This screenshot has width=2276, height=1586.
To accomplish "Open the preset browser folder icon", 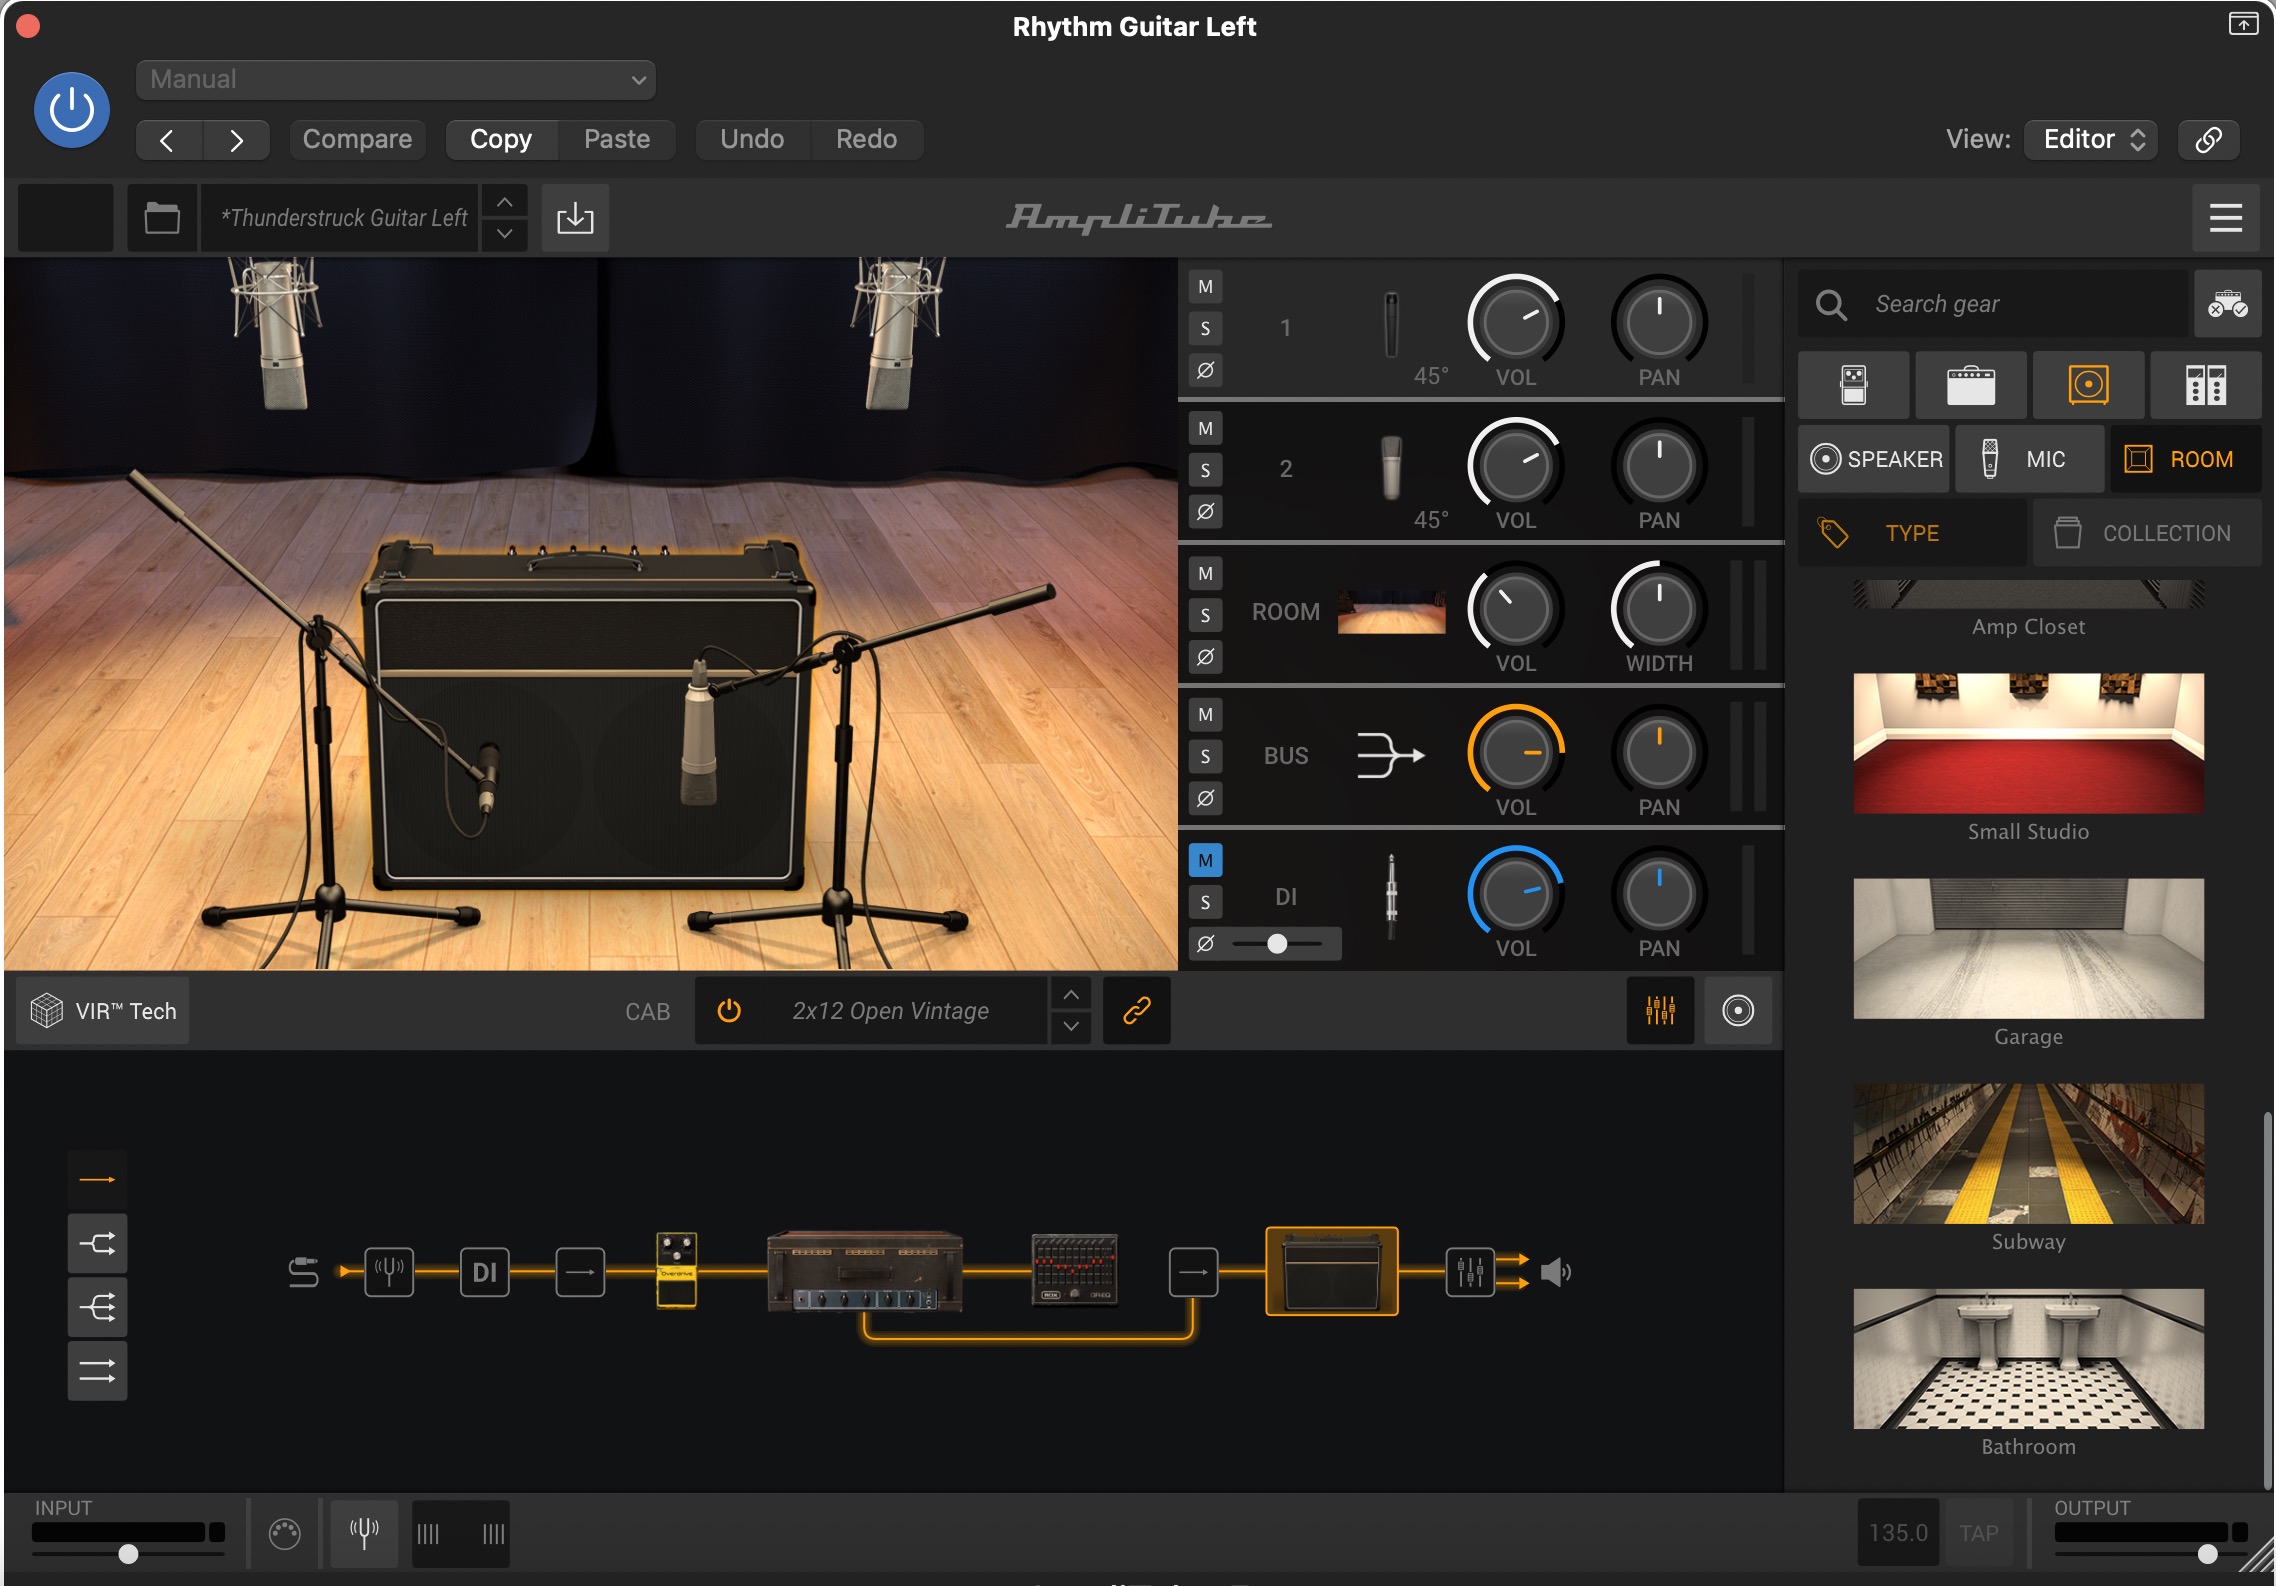I will [162, 217].
